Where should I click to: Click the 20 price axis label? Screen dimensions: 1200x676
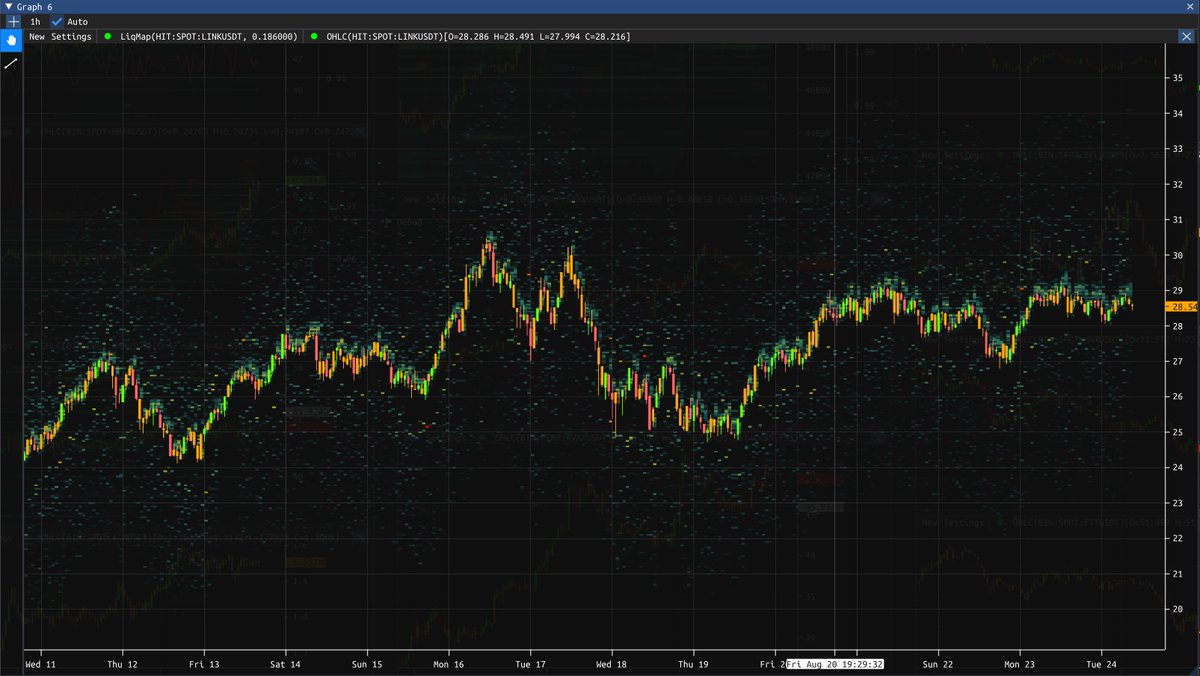pos(1177,609)
